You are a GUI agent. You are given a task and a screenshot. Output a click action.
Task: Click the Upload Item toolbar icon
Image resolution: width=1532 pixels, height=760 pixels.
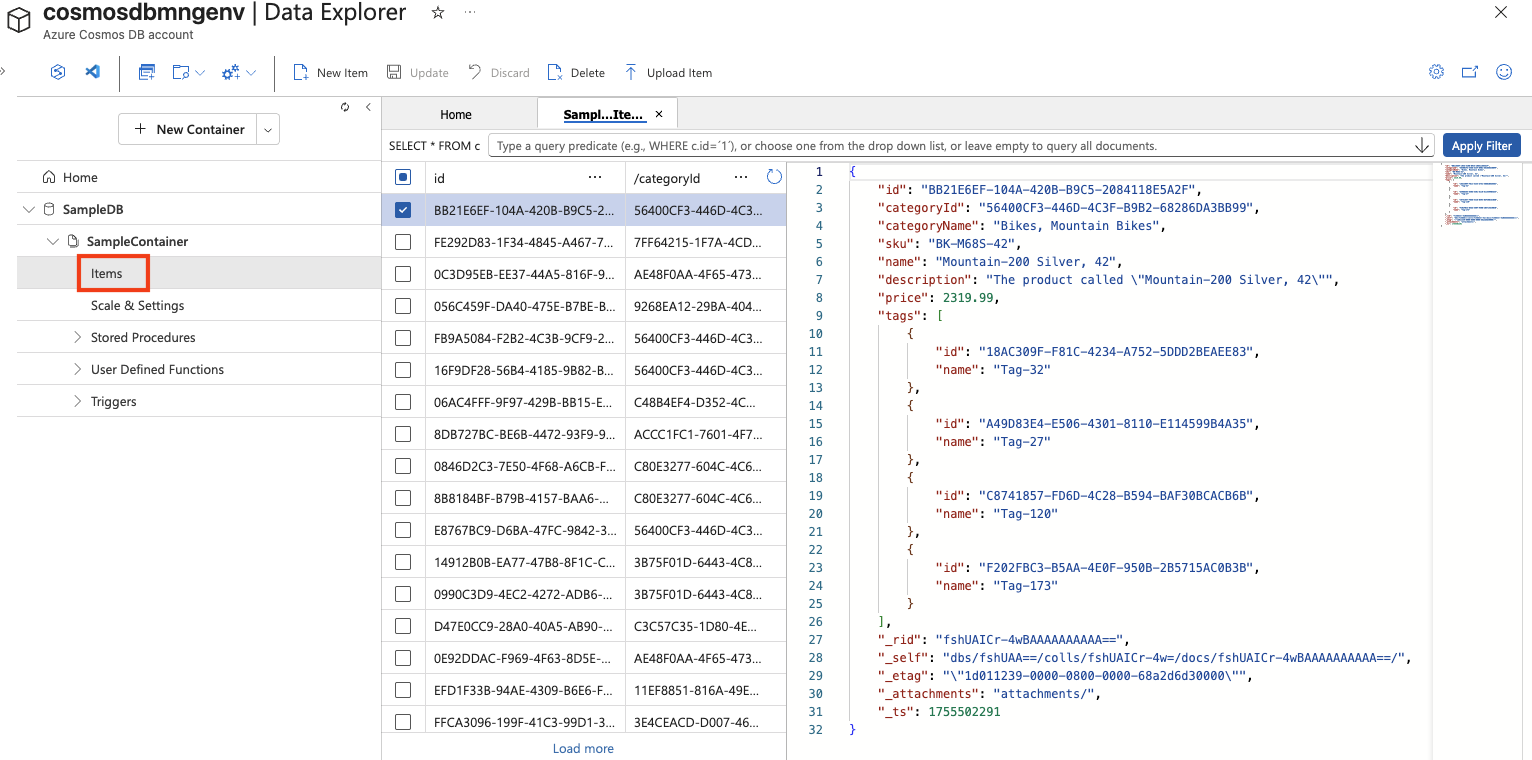631,72
